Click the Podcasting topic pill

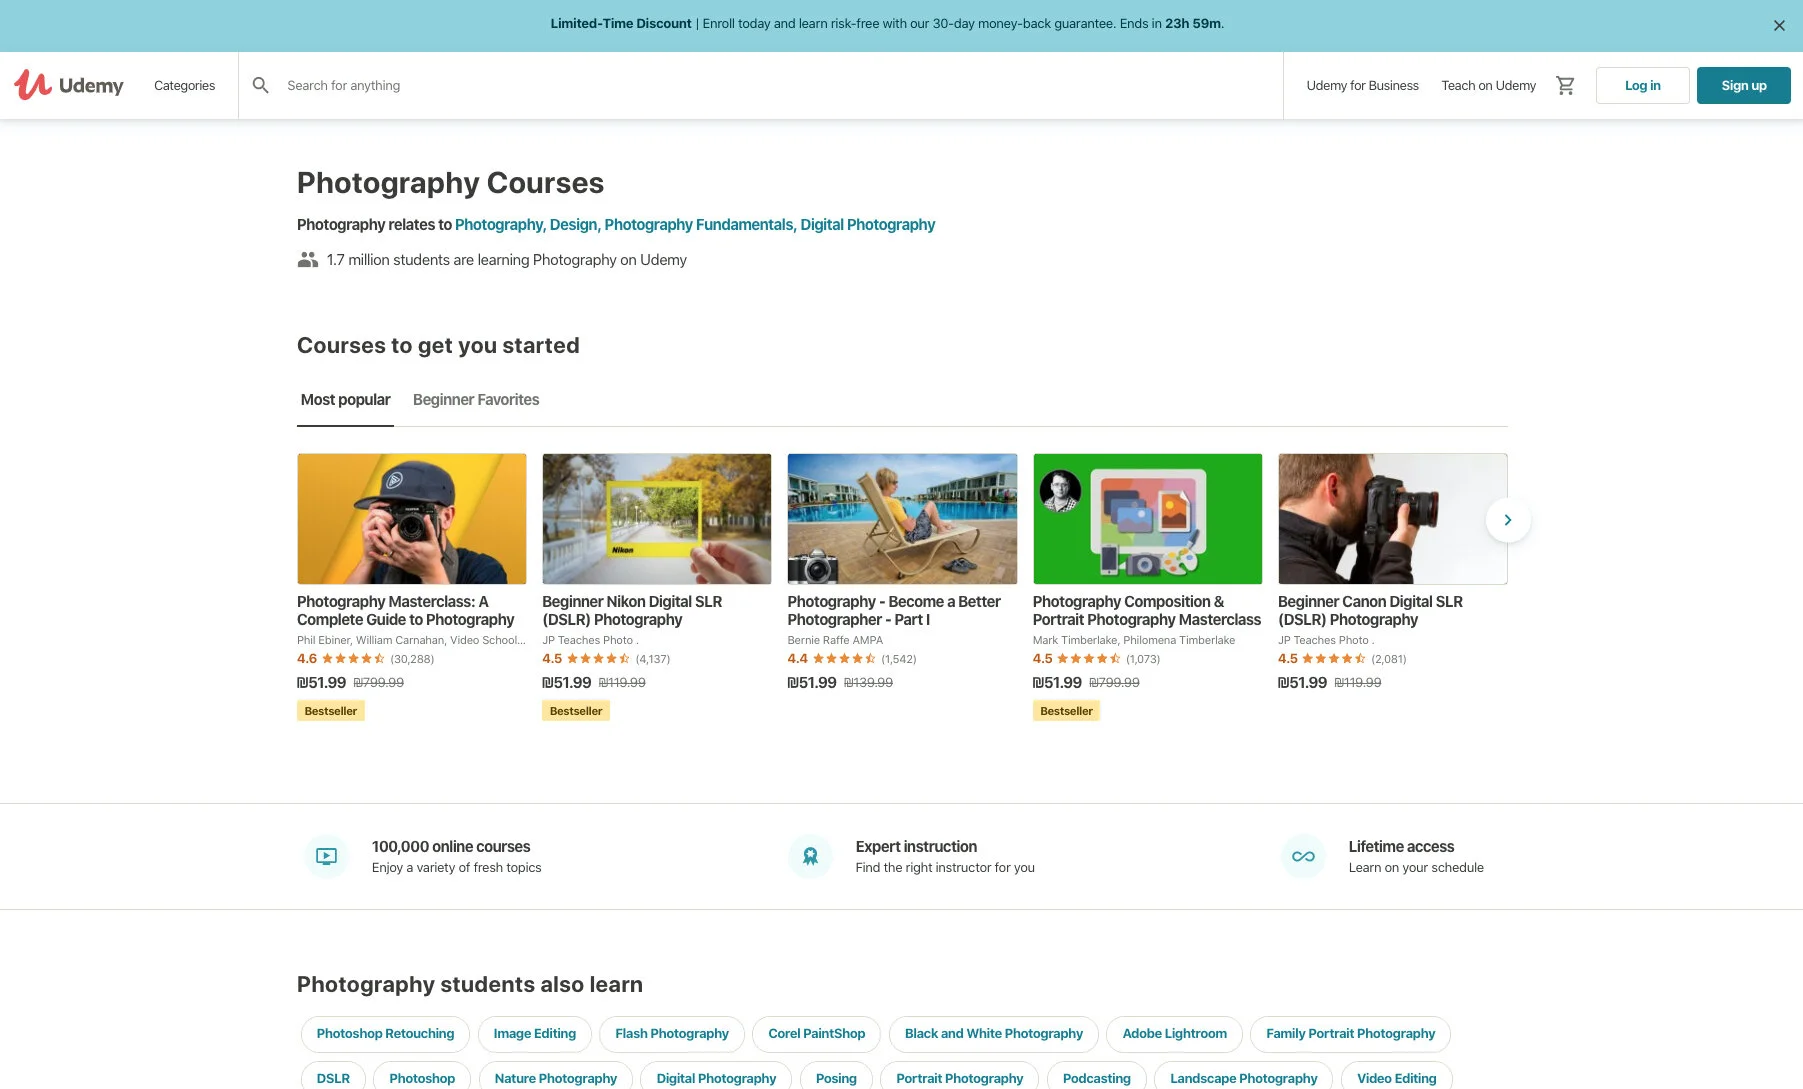[1096, 1078]
